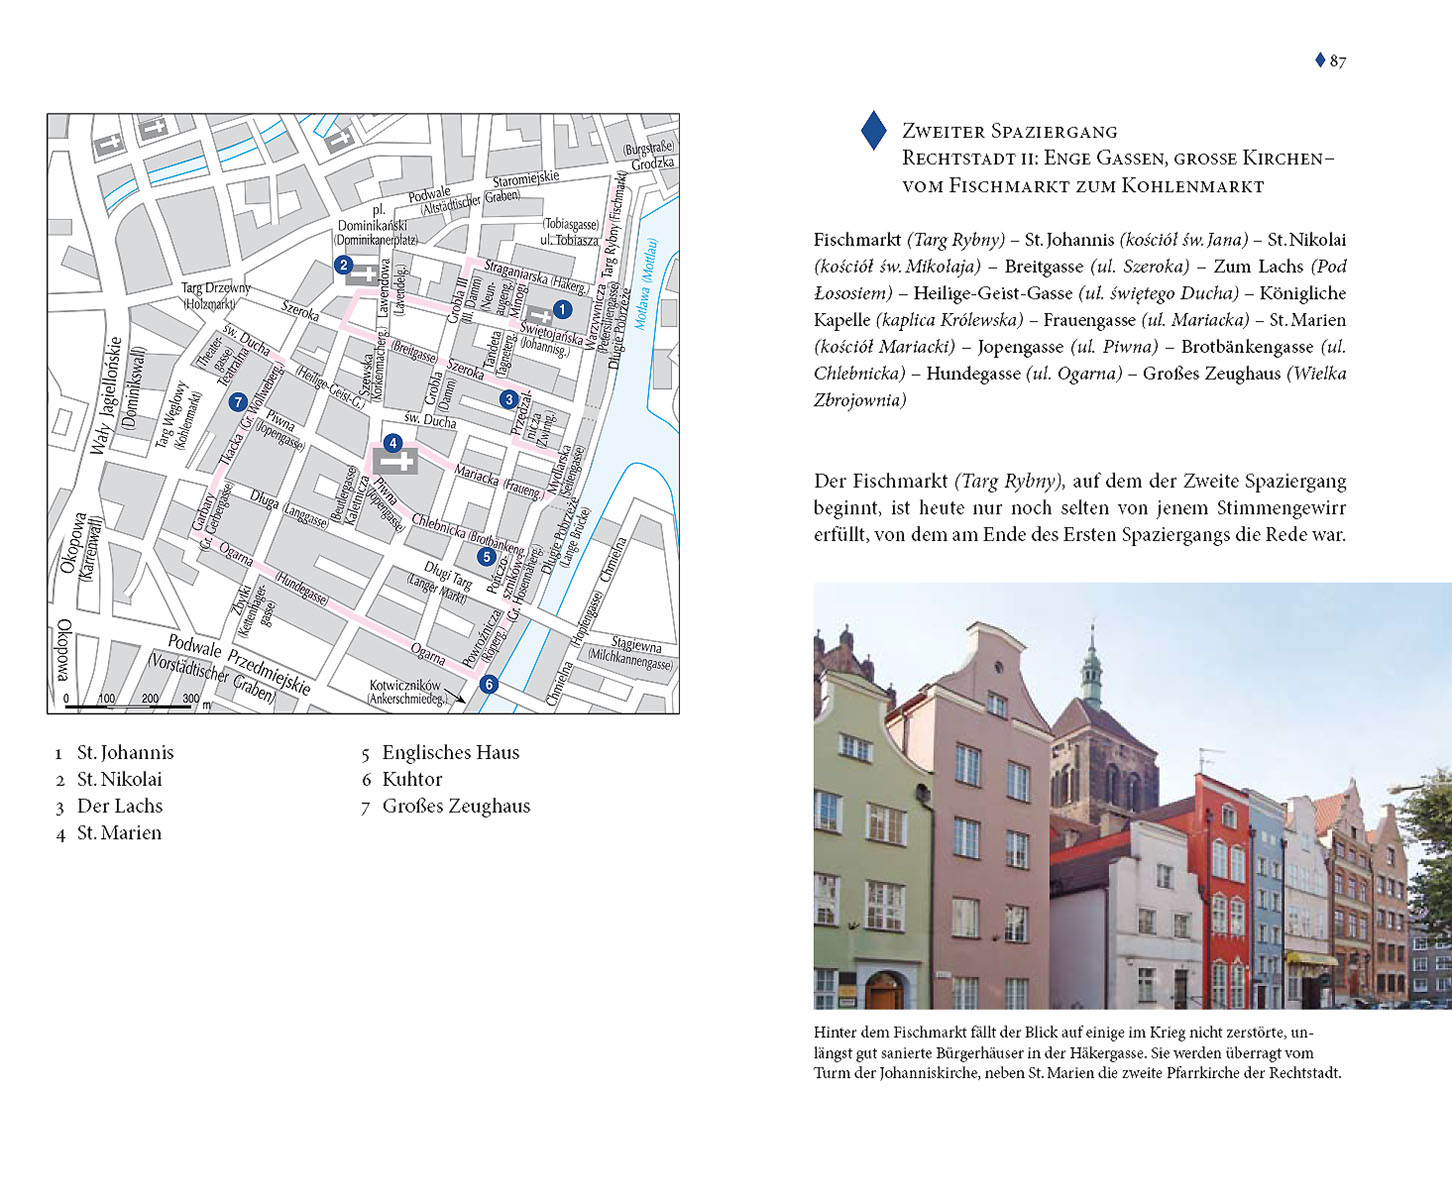Click "Wielka Zbrojownia" in the itinerary paragraph

point(1081,387)
